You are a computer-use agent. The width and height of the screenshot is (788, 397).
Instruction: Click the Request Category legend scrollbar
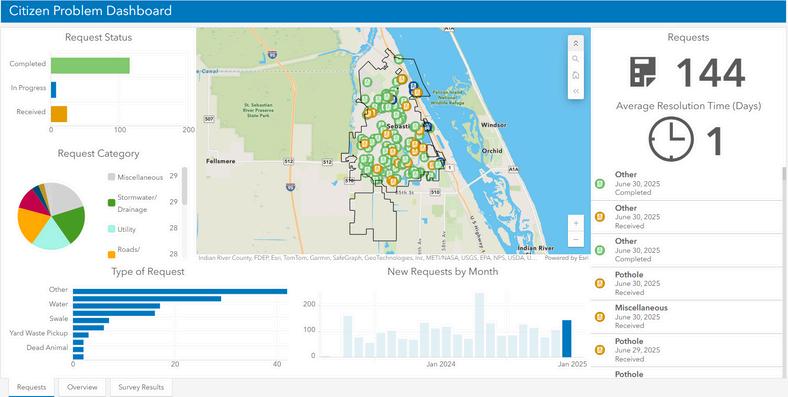pos(184,186)
